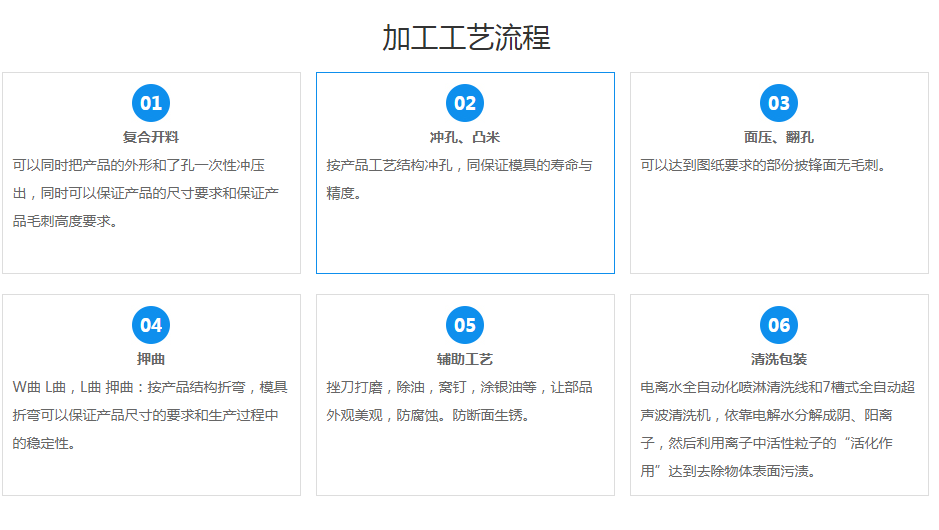Viewport: 939px width, 530px height.
Task: Click the description starting 挫刀打磨，除油
Action: coord(459,401)
